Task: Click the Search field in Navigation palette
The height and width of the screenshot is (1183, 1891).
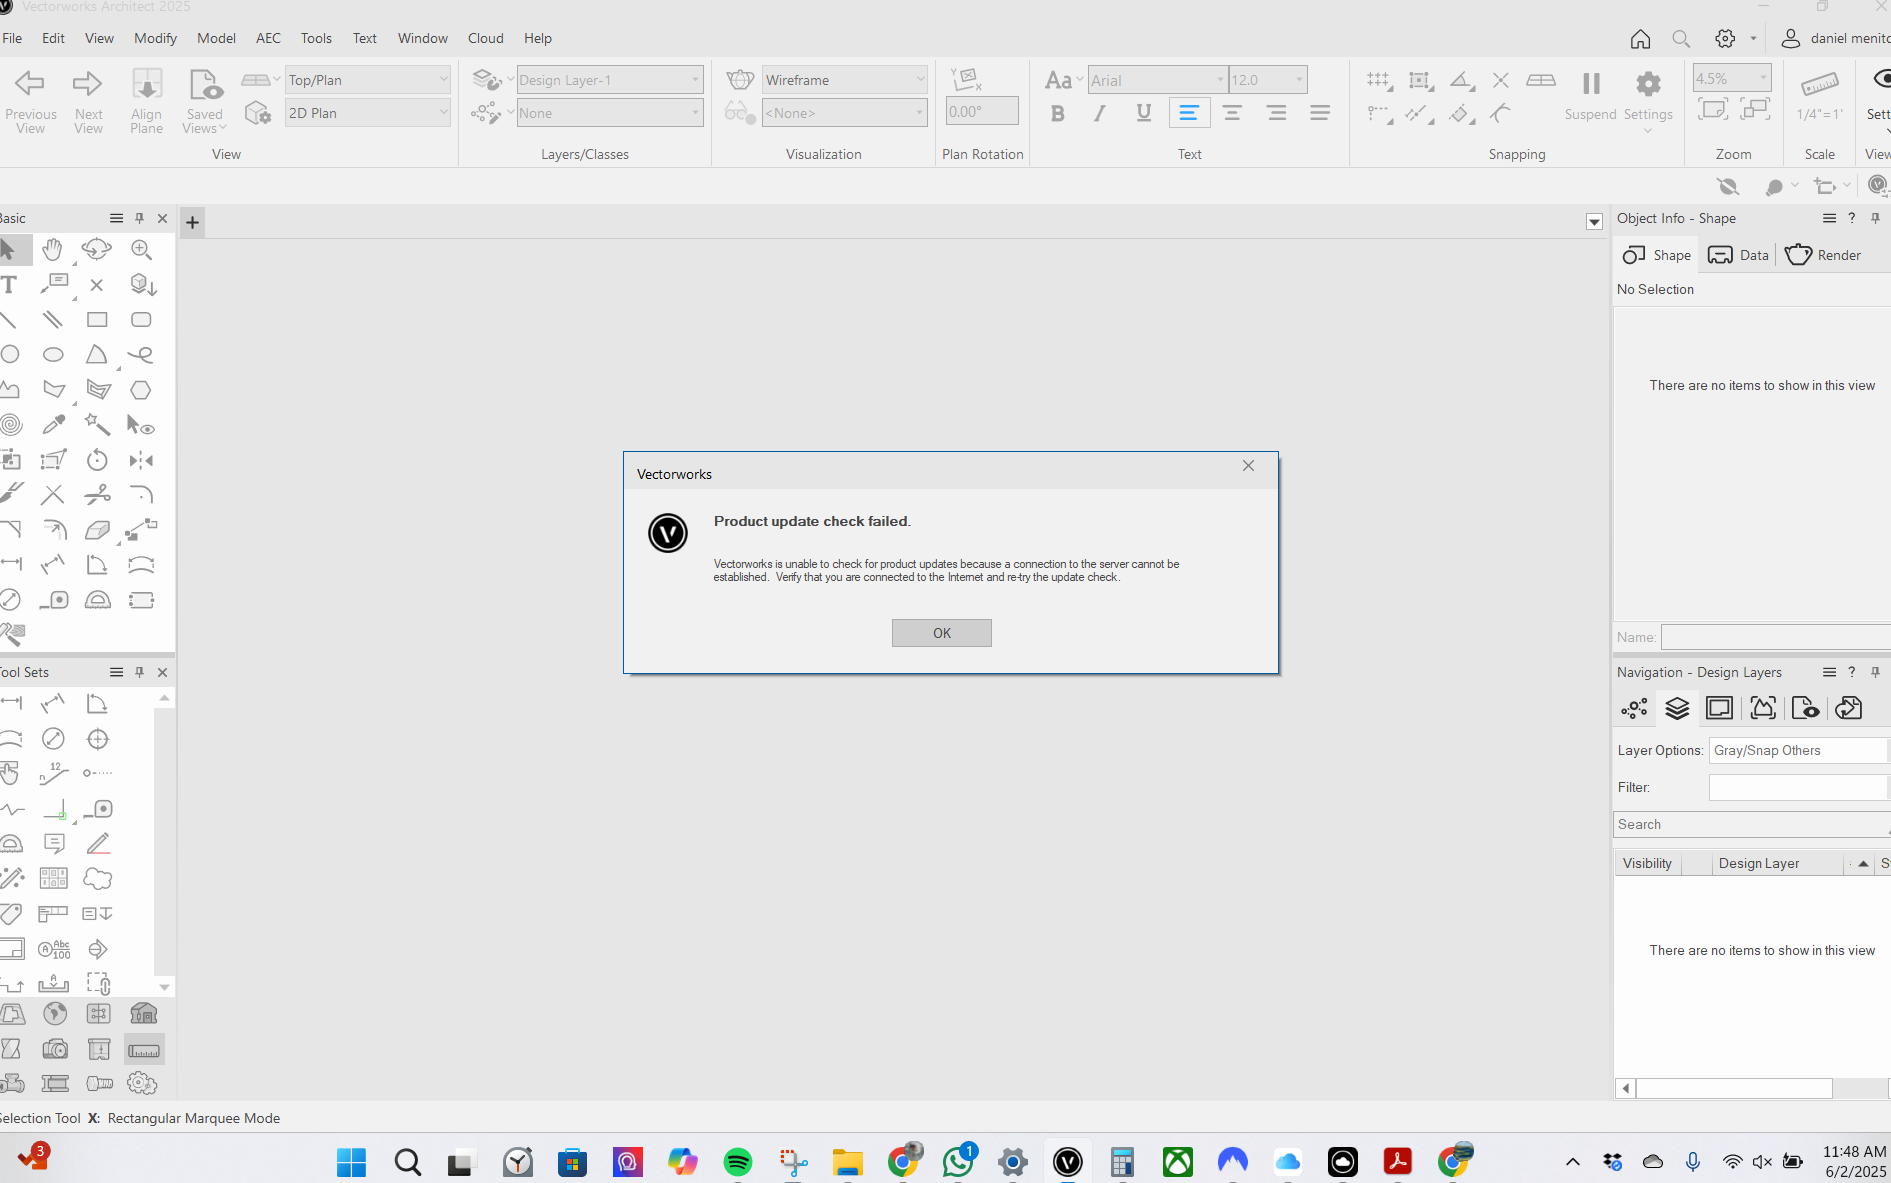Action: coord(1750,825)
